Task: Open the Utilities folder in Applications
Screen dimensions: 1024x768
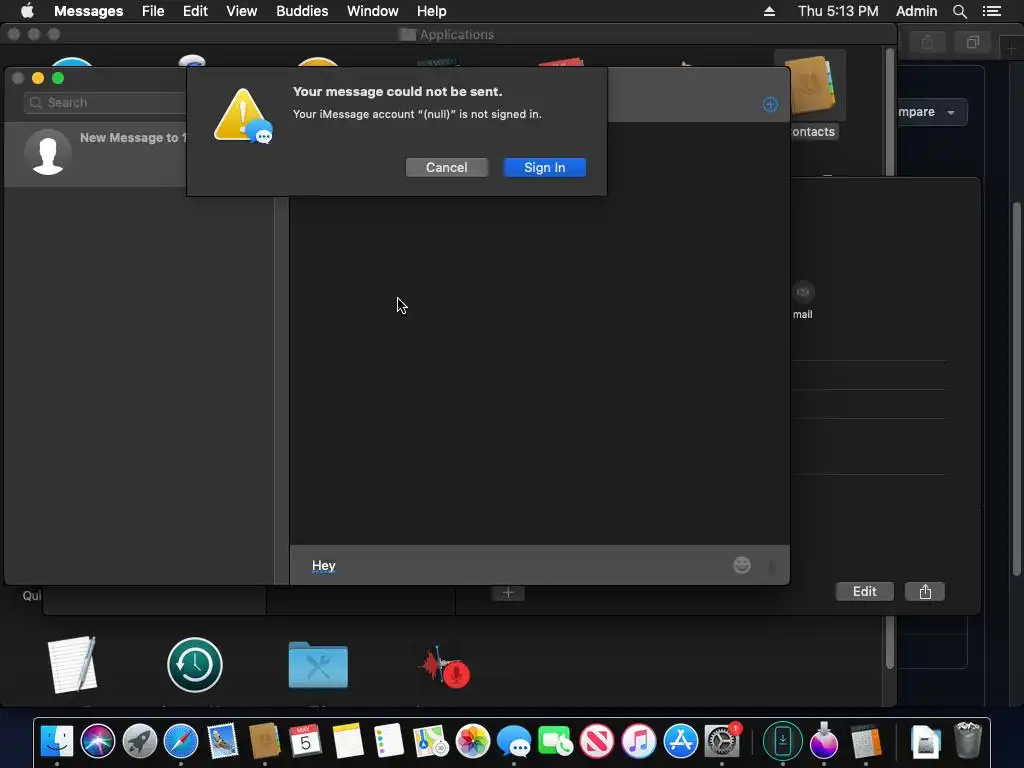Action: (318, 665)
